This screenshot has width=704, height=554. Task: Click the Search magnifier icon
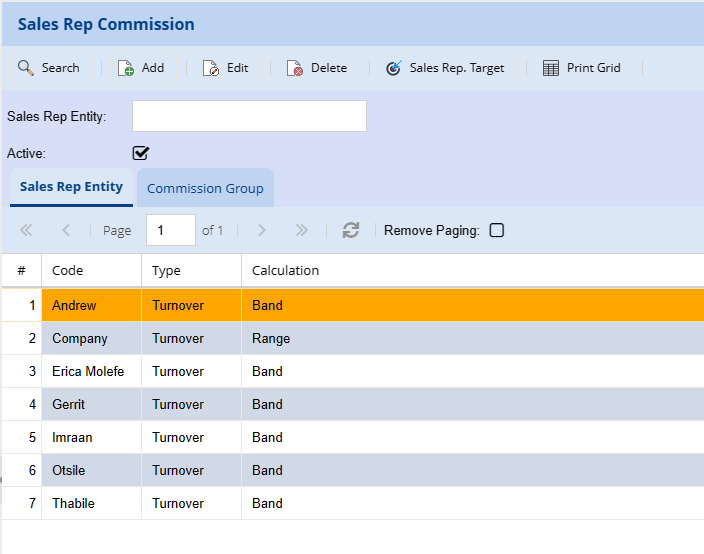26,68
